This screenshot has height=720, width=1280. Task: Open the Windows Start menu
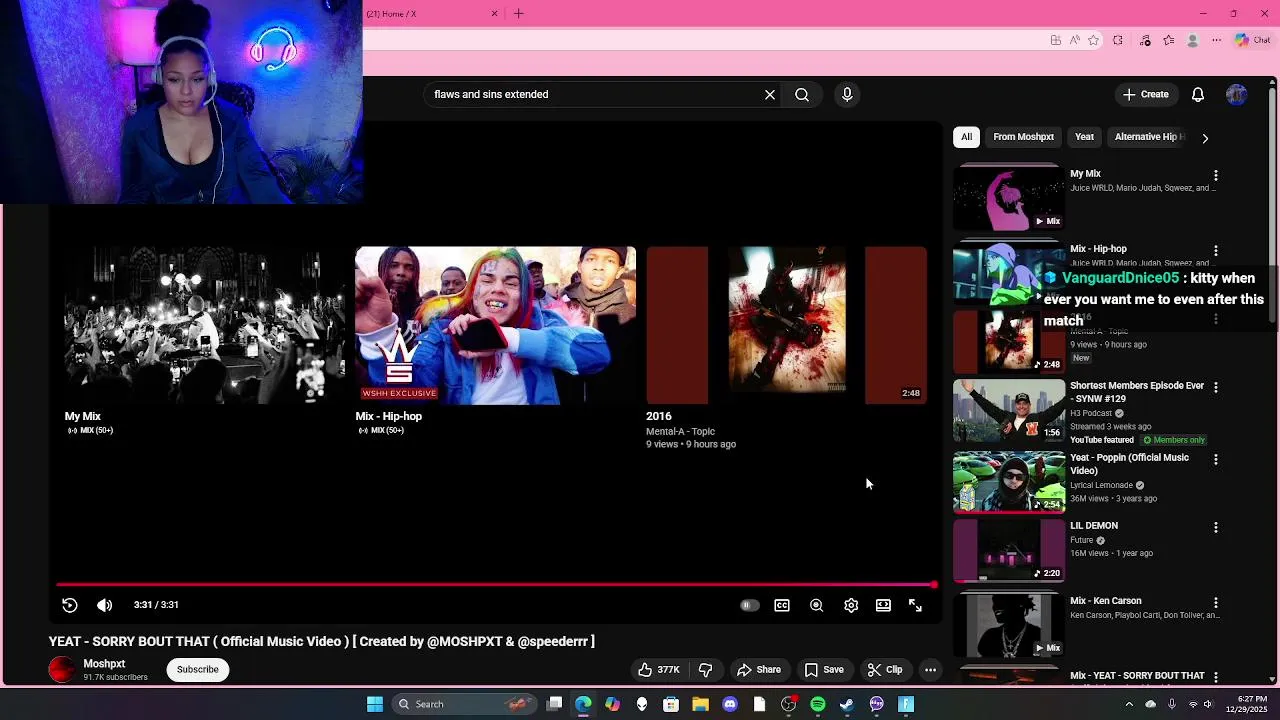tap(375, 704)
